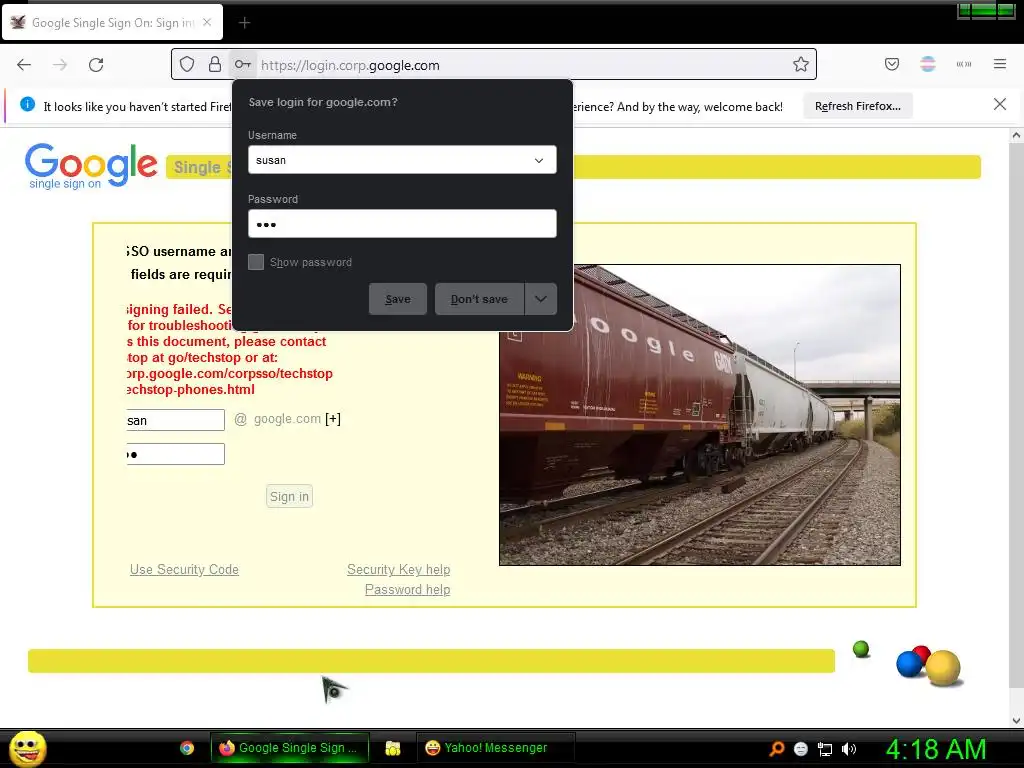
Task: Click the green system monitor widget at top right
Action: tap(986, 10)
